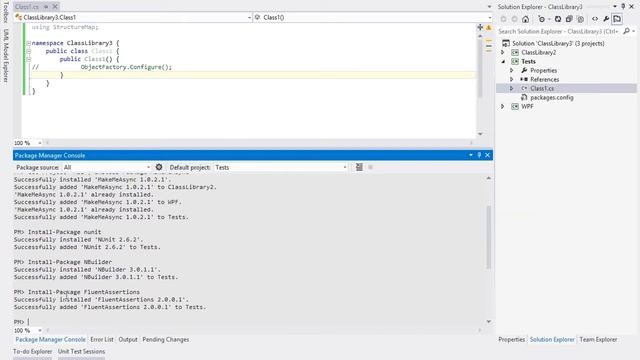The height and width of the screenshot is (360, 640).
Task: Click the console vertical scrollbar thumb
Action: coord(488,237)
